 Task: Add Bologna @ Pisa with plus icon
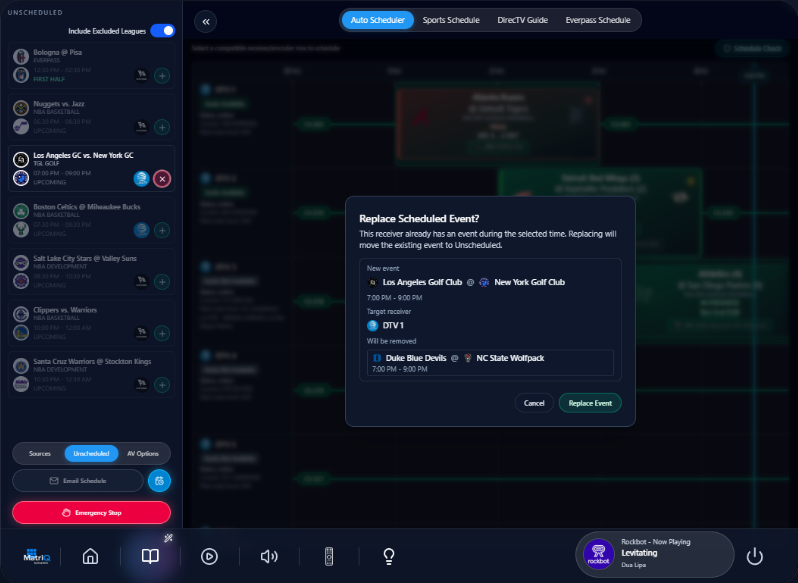pos(162,76)
